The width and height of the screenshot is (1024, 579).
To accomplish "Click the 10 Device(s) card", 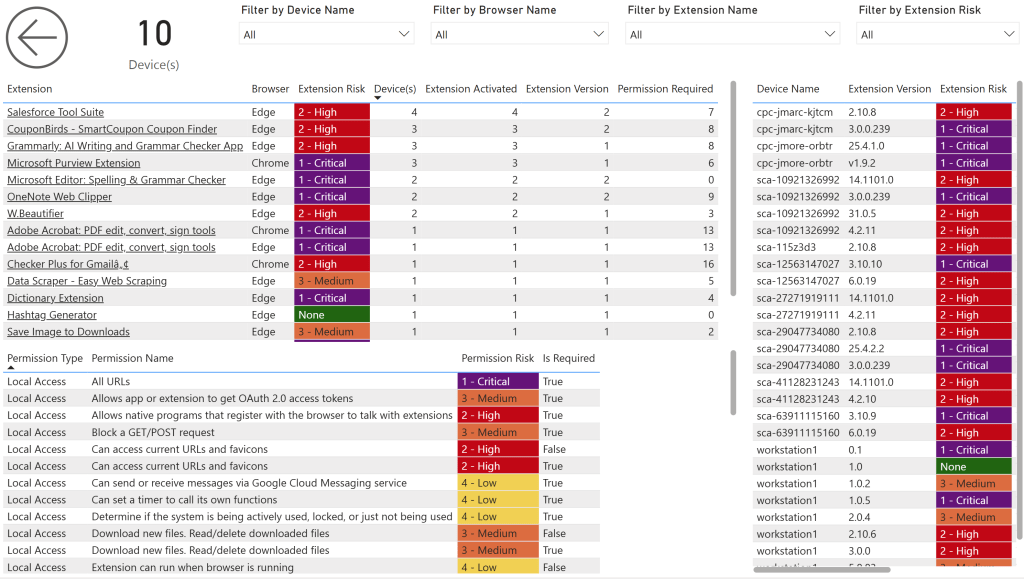I will (x=154, y=43).
